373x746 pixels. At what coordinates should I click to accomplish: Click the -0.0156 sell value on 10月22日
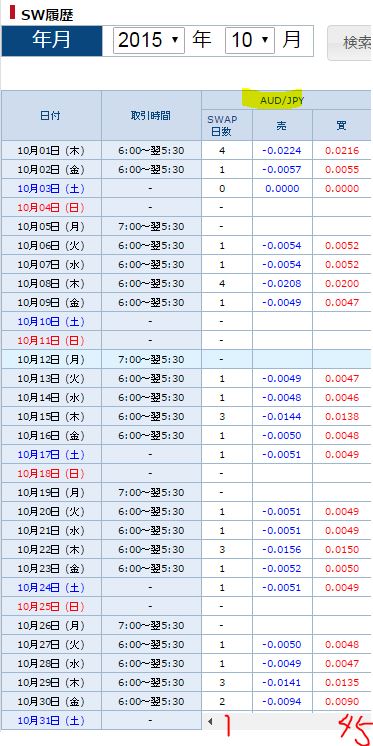coord(282,550)
